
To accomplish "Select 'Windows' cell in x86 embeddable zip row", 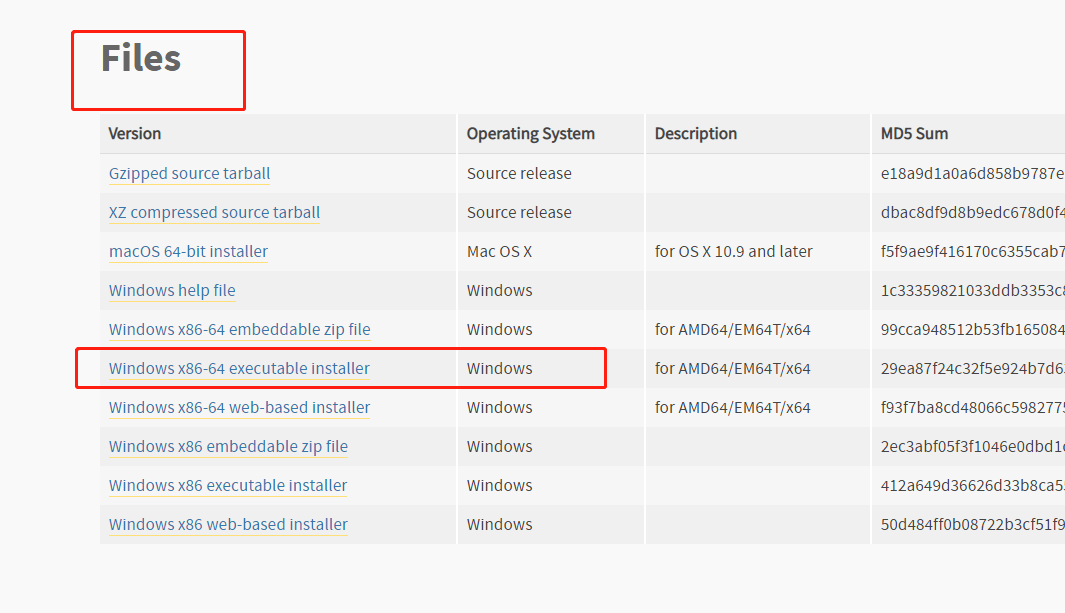I will pyautogui.click(x=499, y=446).
